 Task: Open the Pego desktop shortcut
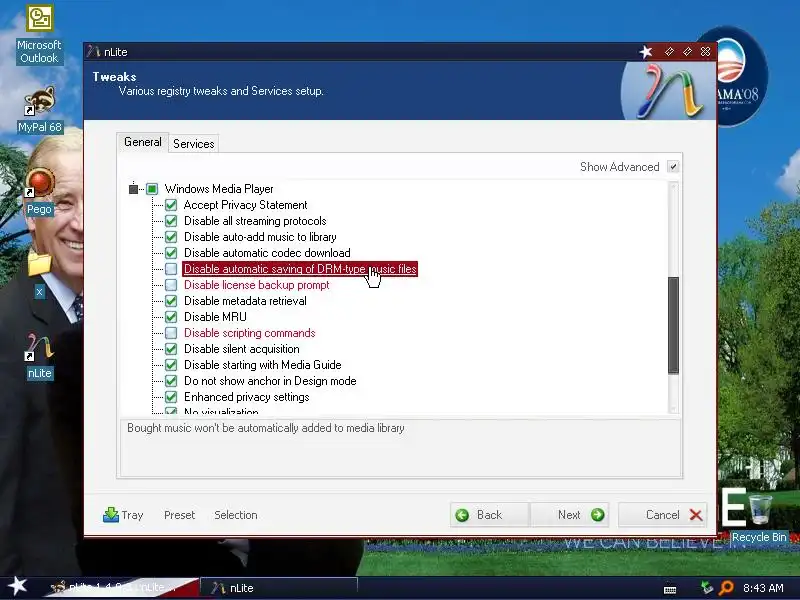(x=39, y=193)
